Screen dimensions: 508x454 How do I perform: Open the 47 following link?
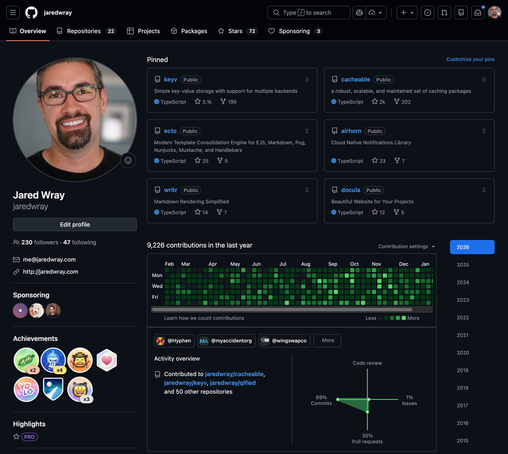(79, 242)
